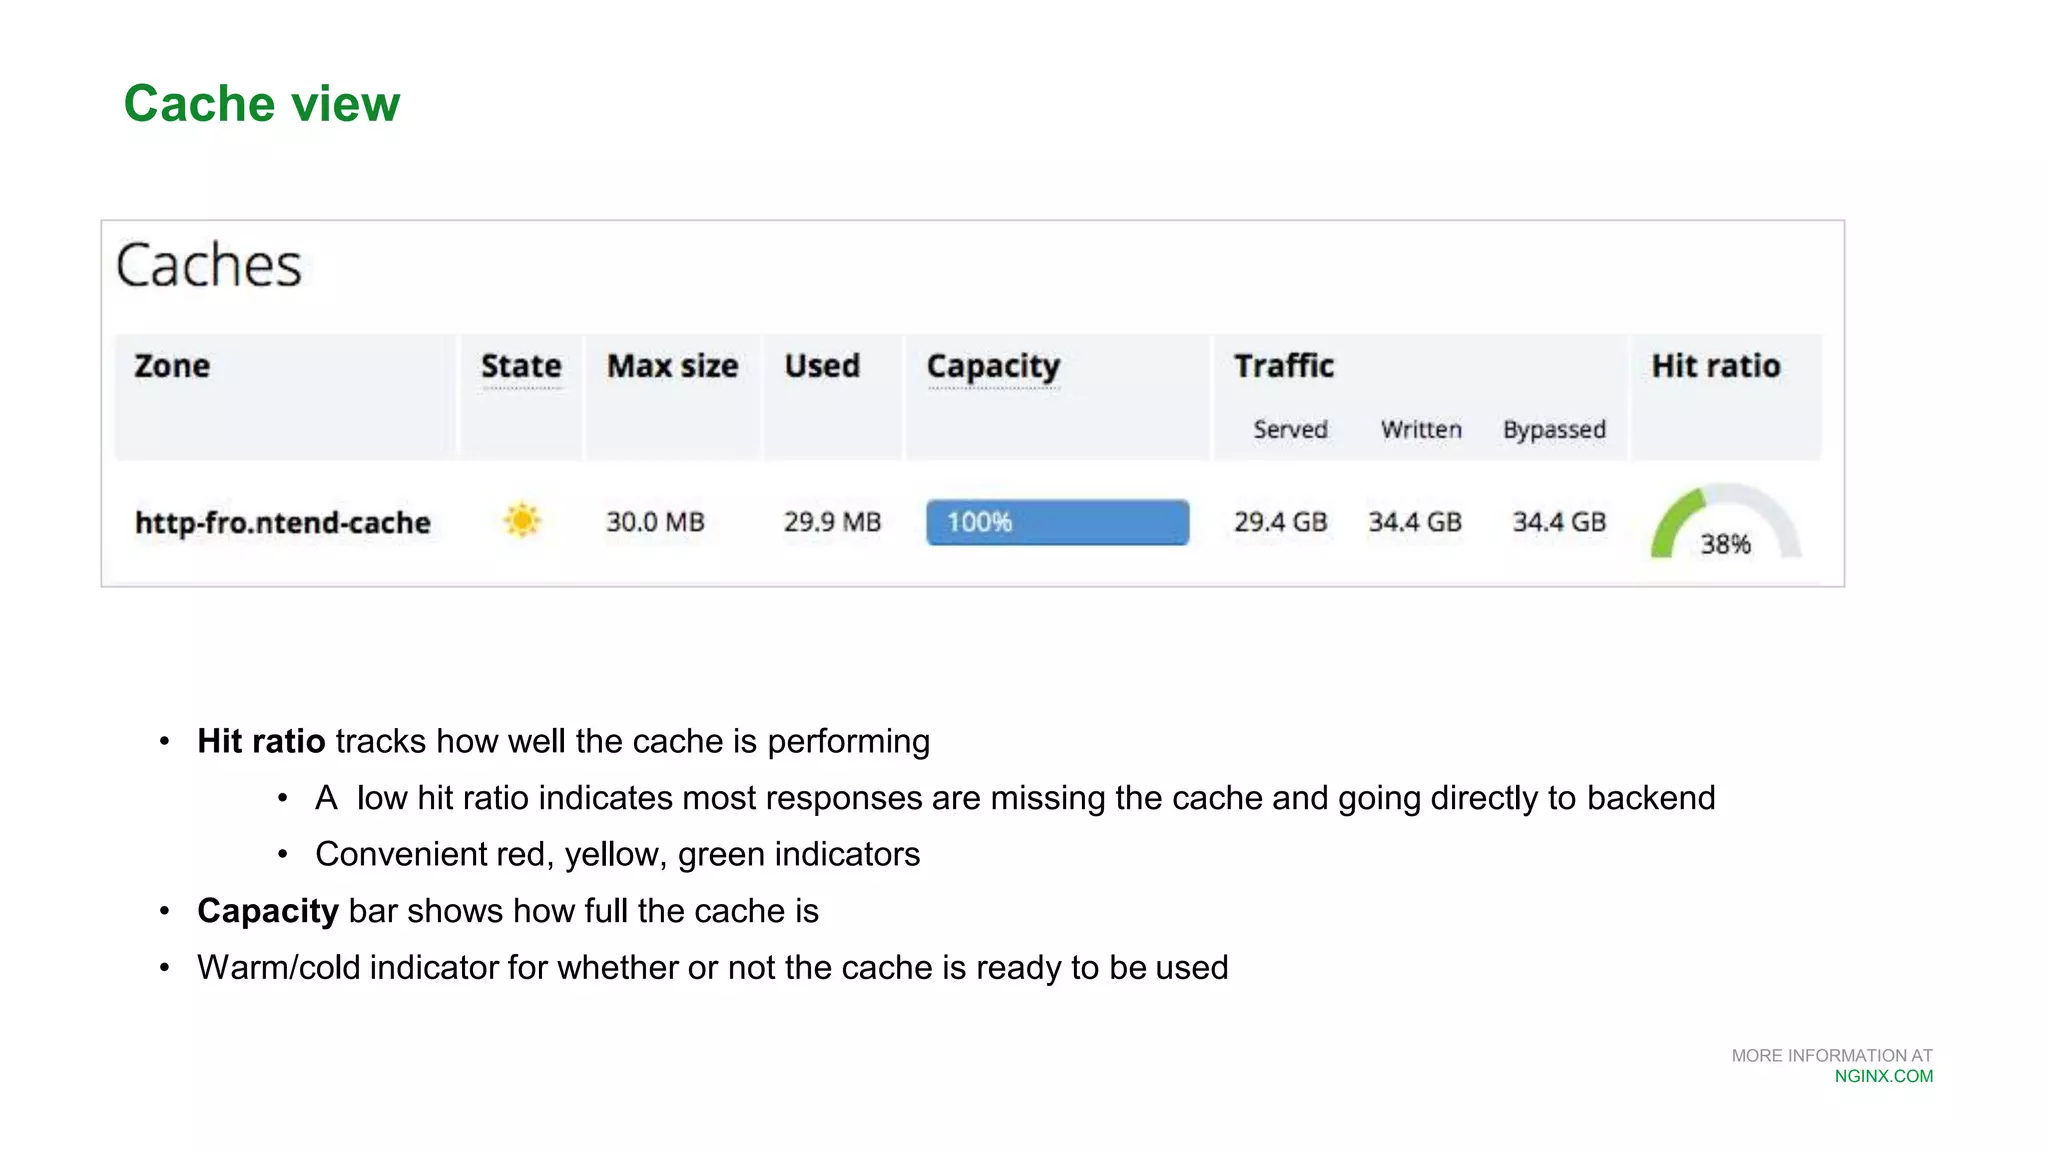The image size is (2048, 1152).
Task: Click the 100% capacity progress bar
Action: [1058, 522]
